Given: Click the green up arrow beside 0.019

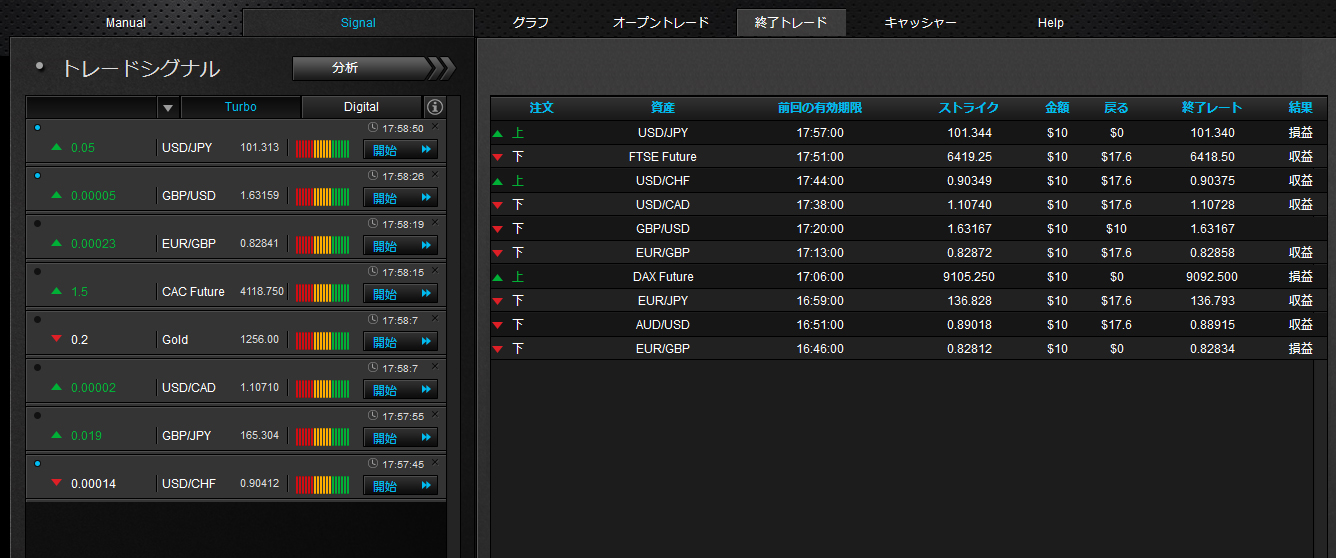Looking at the screenshot, I should coord(56,435).
